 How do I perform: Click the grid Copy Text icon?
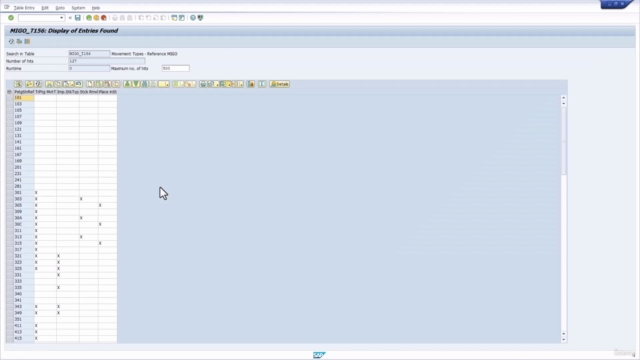click(x=58, y=84)
